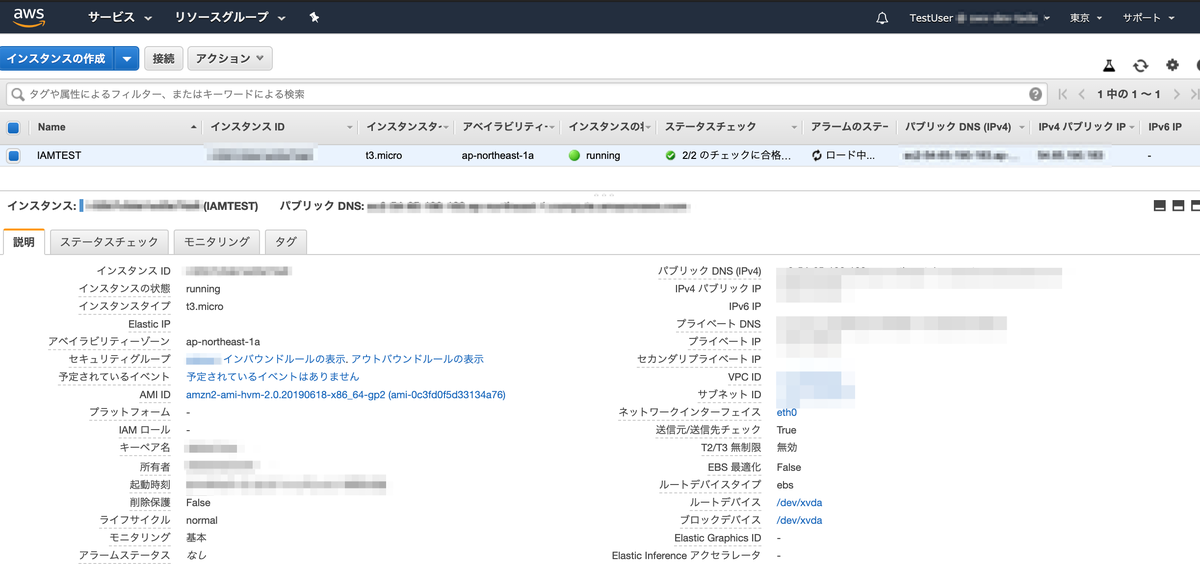Refresh the instance list
This screenshot has width=1200, height=564.
click(x=1140, y=65)
